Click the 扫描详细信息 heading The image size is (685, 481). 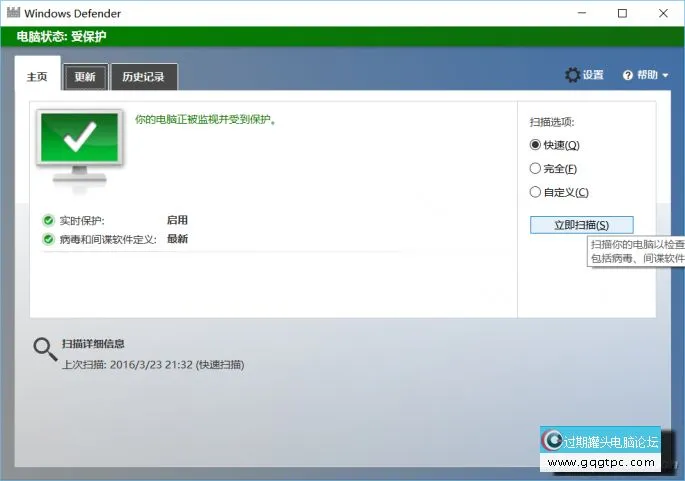point(93,344)
